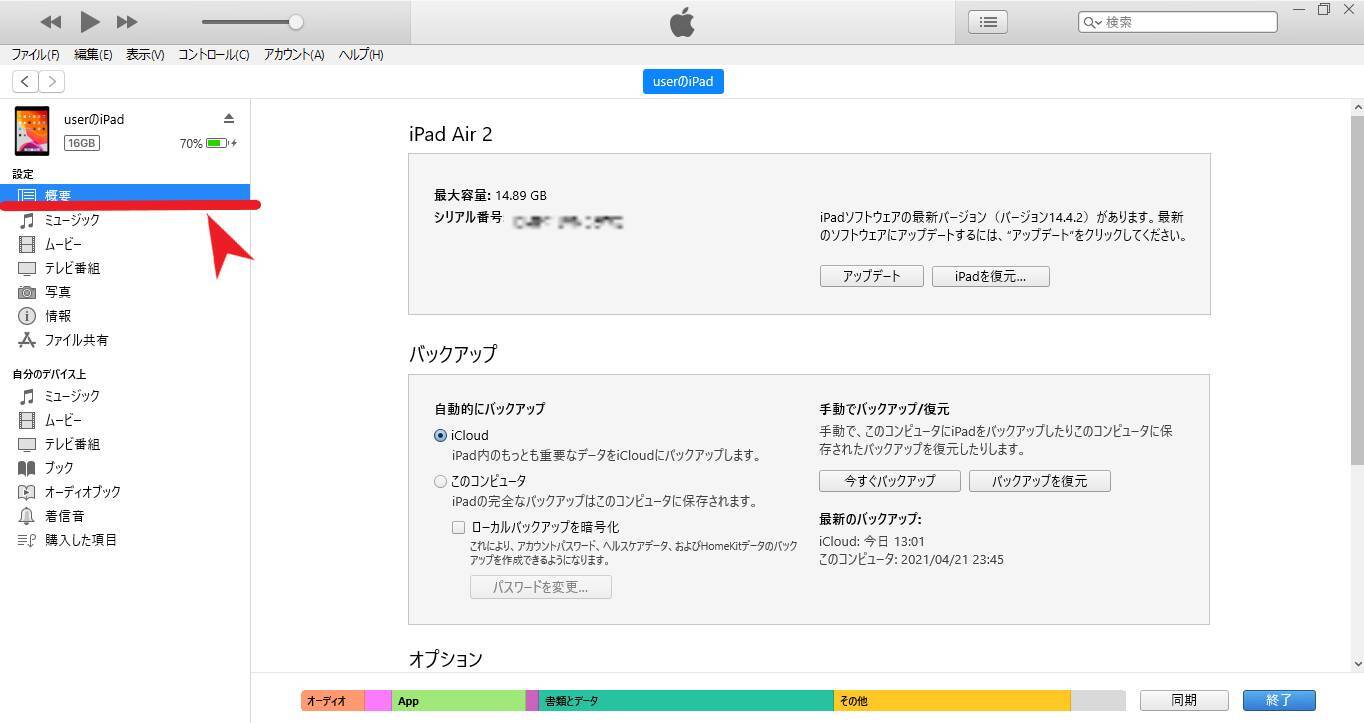Click the vertical scrollbar thumb
This screenshot has height=723, width=1364.
(1357, 290)
